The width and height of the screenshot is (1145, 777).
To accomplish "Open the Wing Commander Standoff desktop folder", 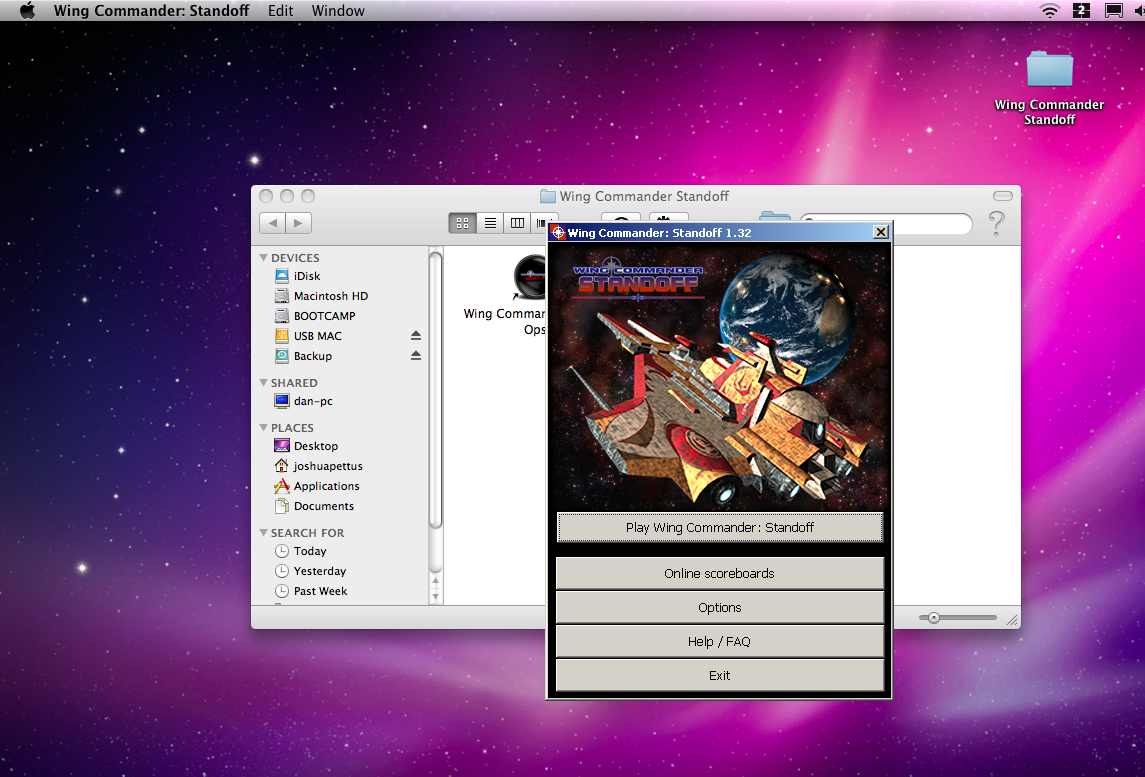I will [x=1049, y=70].
